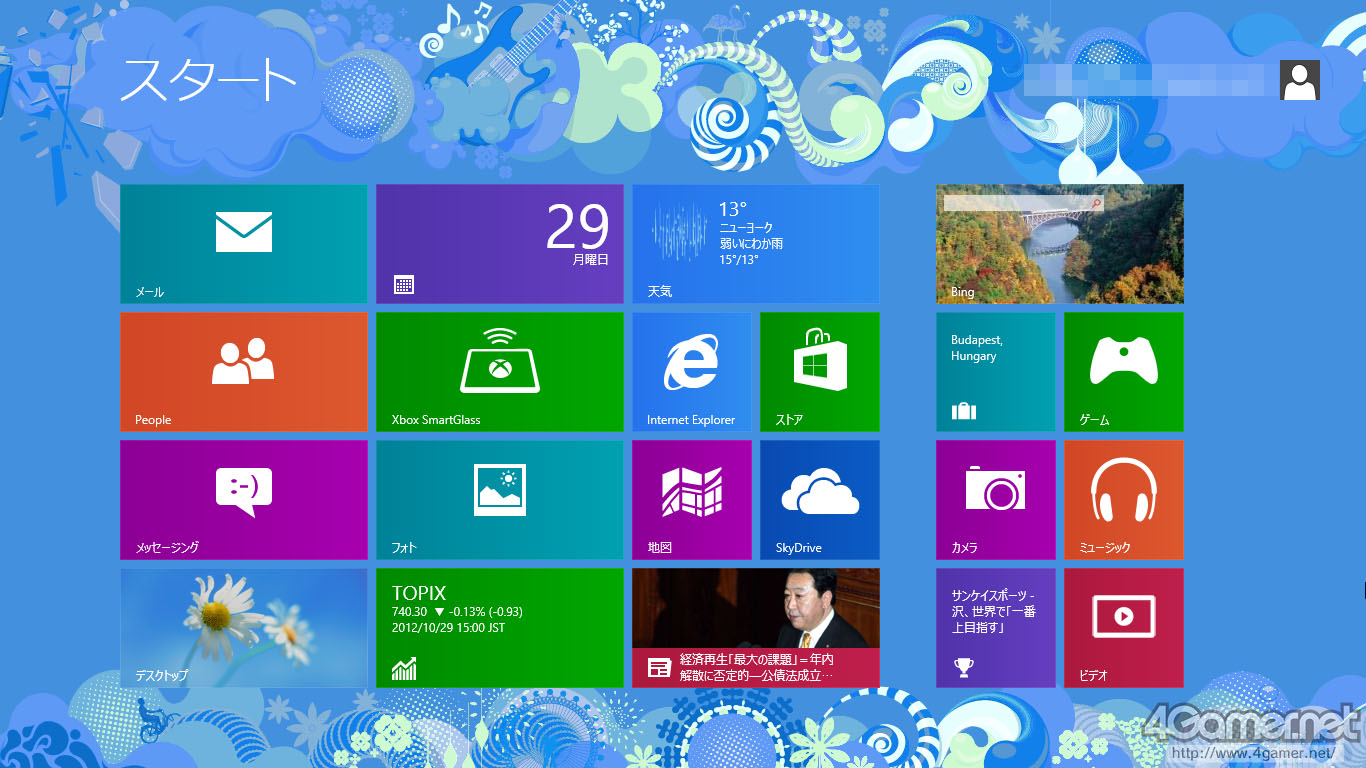Image resolution: width=1366 pixels, height=768 pixels.
Task: Open the news tile with 経済再生 headline
Action: [x=756, y=628]
